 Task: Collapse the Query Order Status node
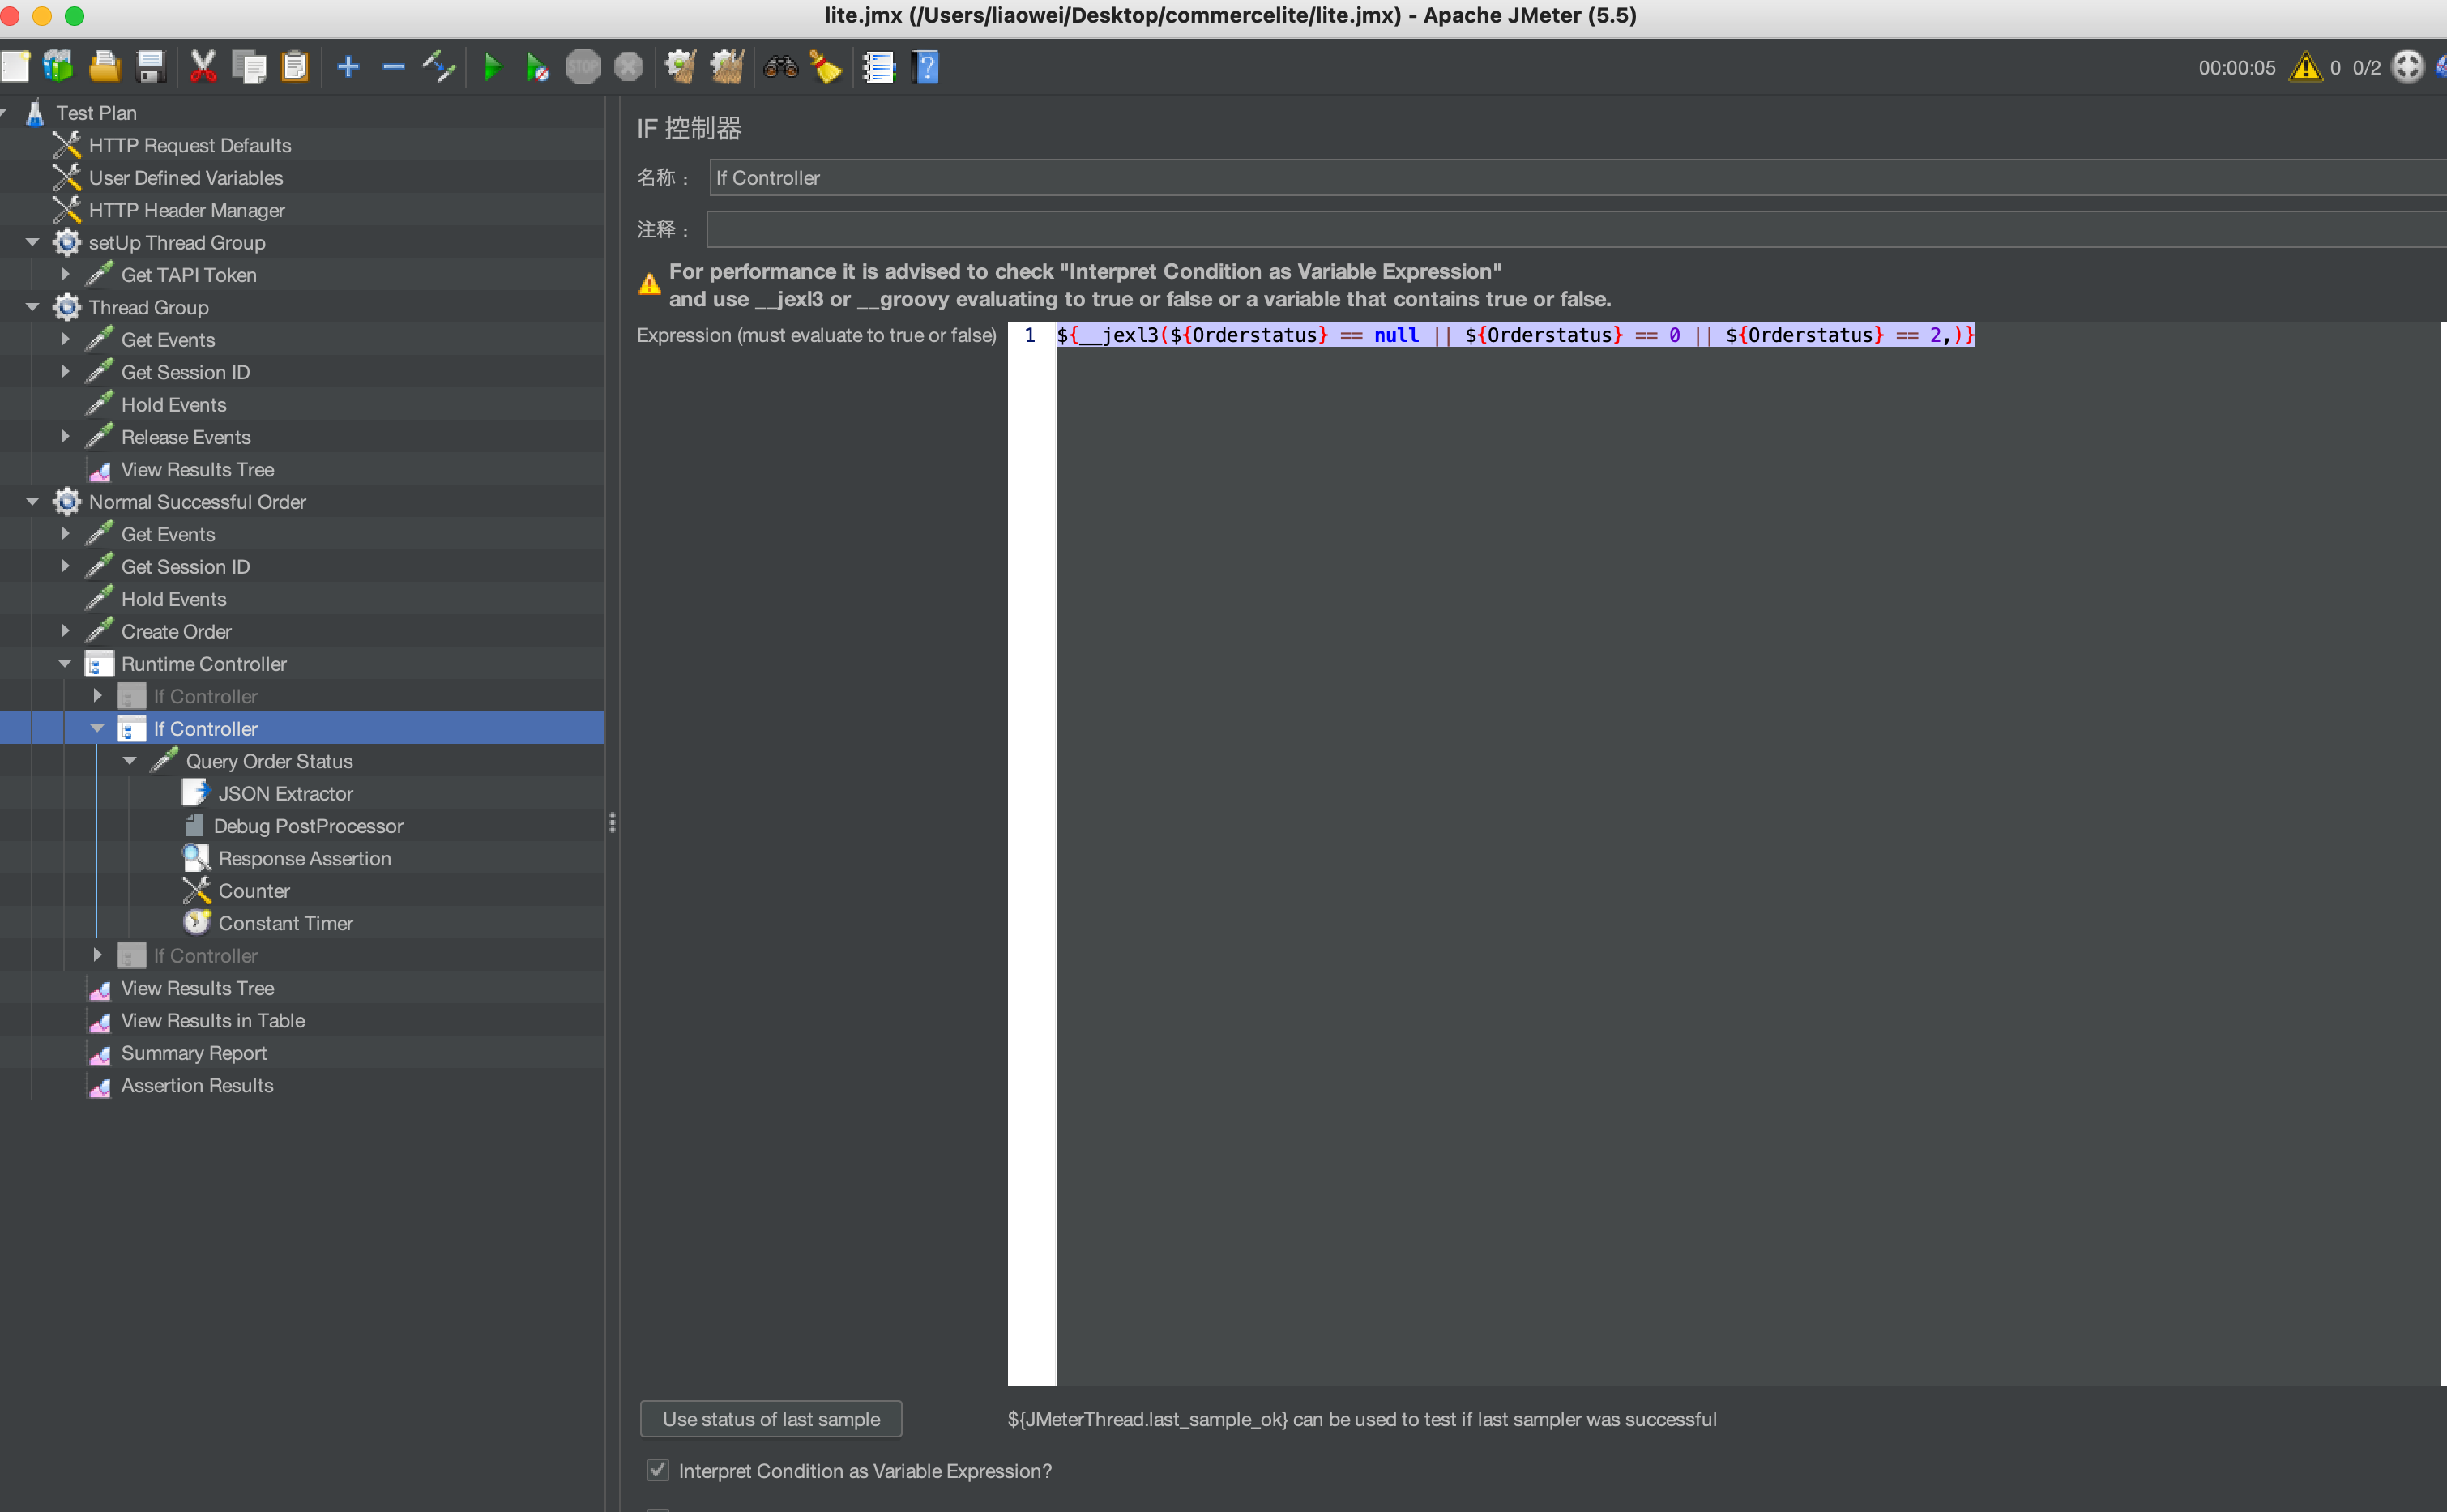pos(130,760)
